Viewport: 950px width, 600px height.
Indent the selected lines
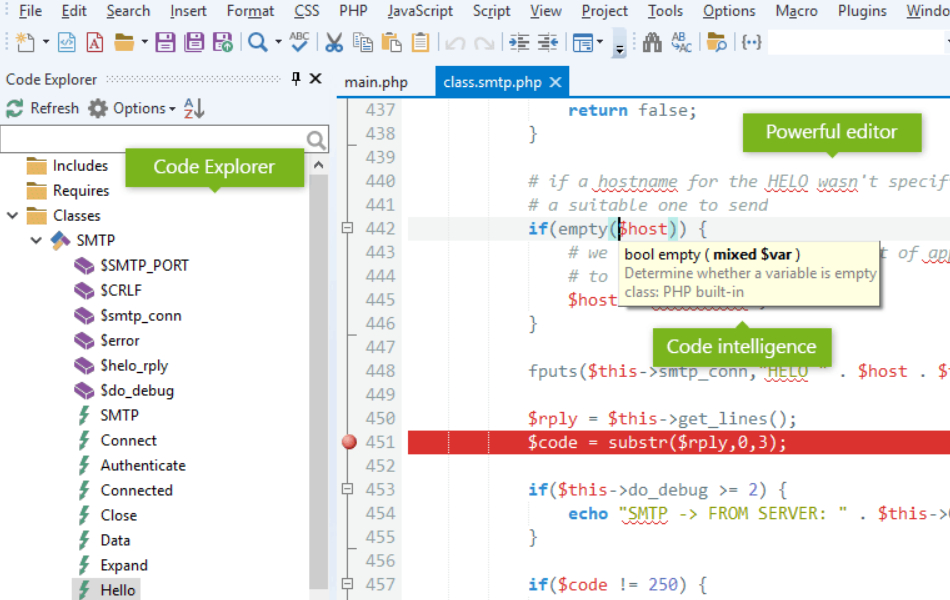pyautogui.click(x=519, y=42)
